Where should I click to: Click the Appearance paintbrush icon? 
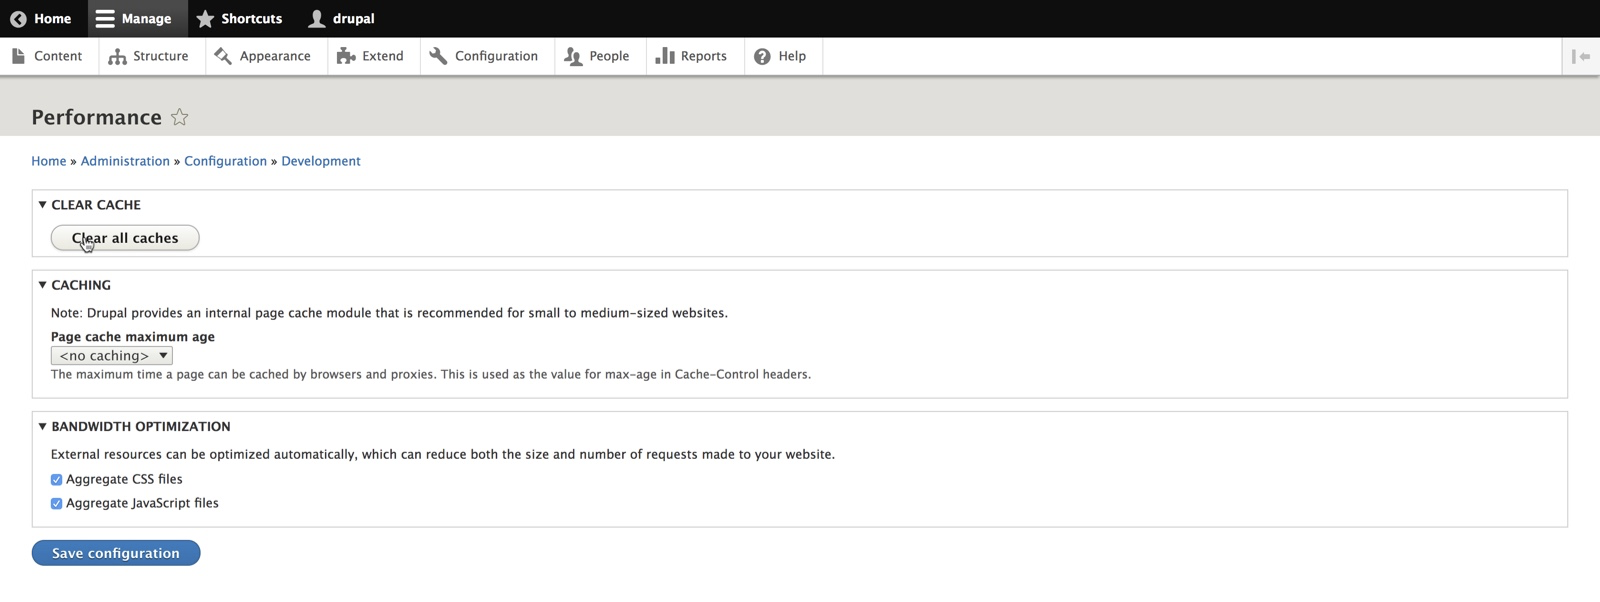tap(223, 56)
